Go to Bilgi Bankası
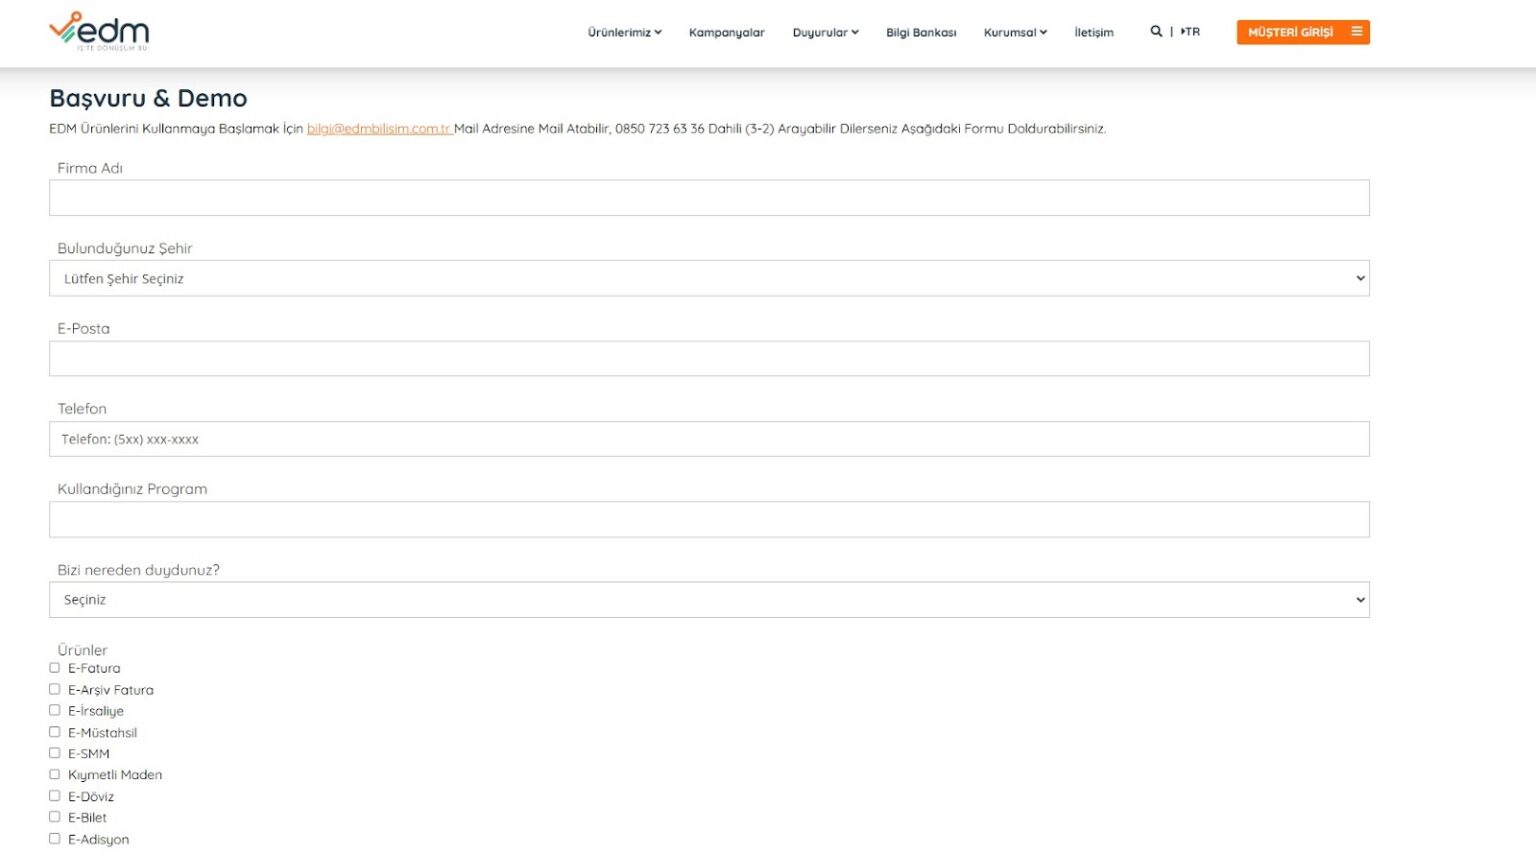 [921, 33]
